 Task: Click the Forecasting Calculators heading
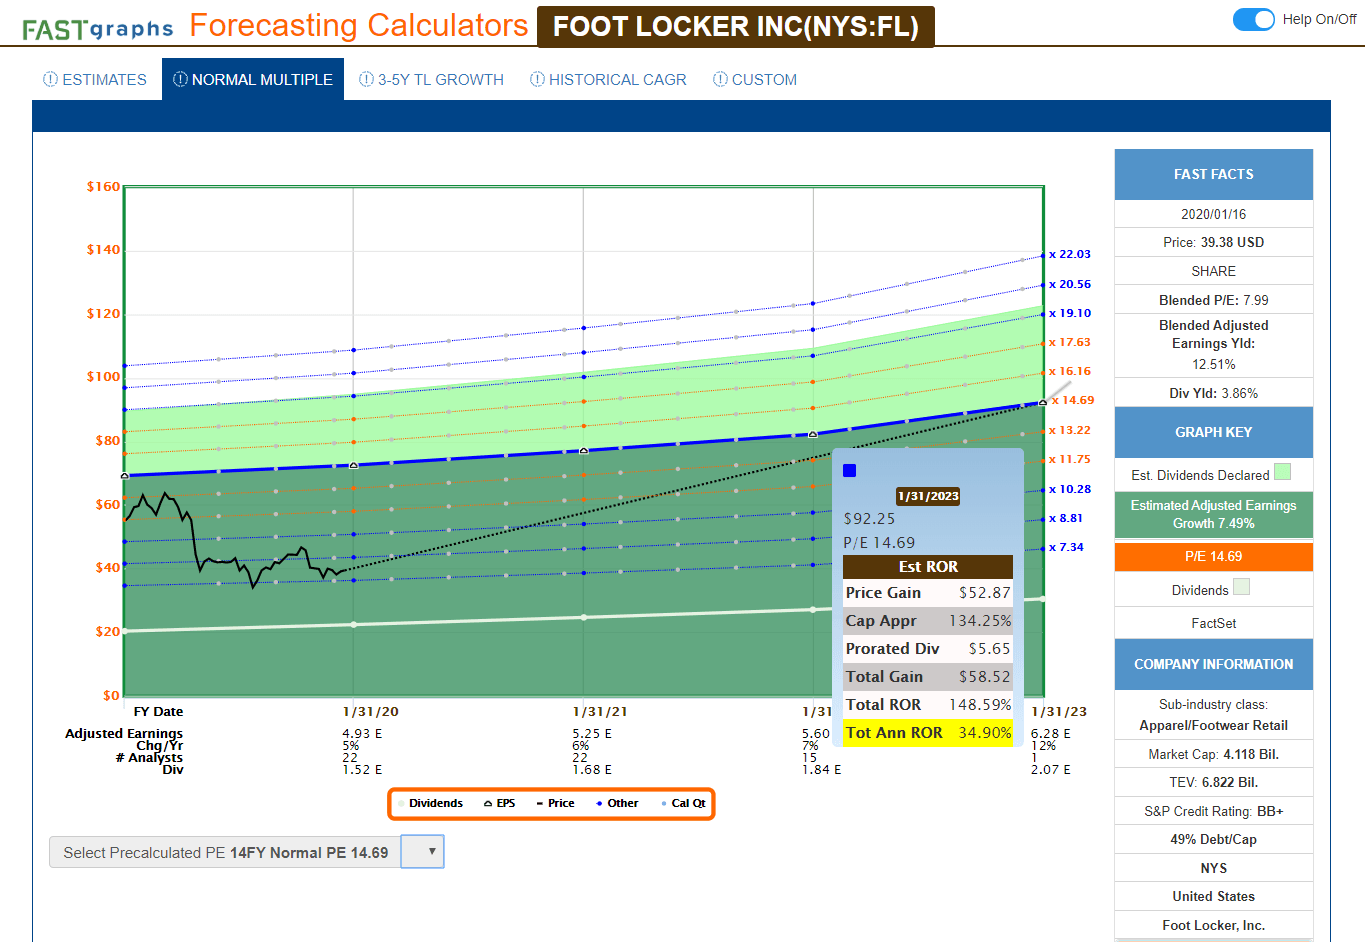click(359, 25)
